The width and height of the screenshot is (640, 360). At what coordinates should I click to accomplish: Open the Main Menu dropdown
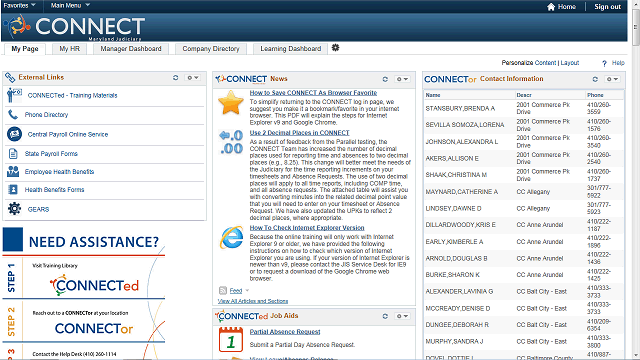(x=70, y=5)
